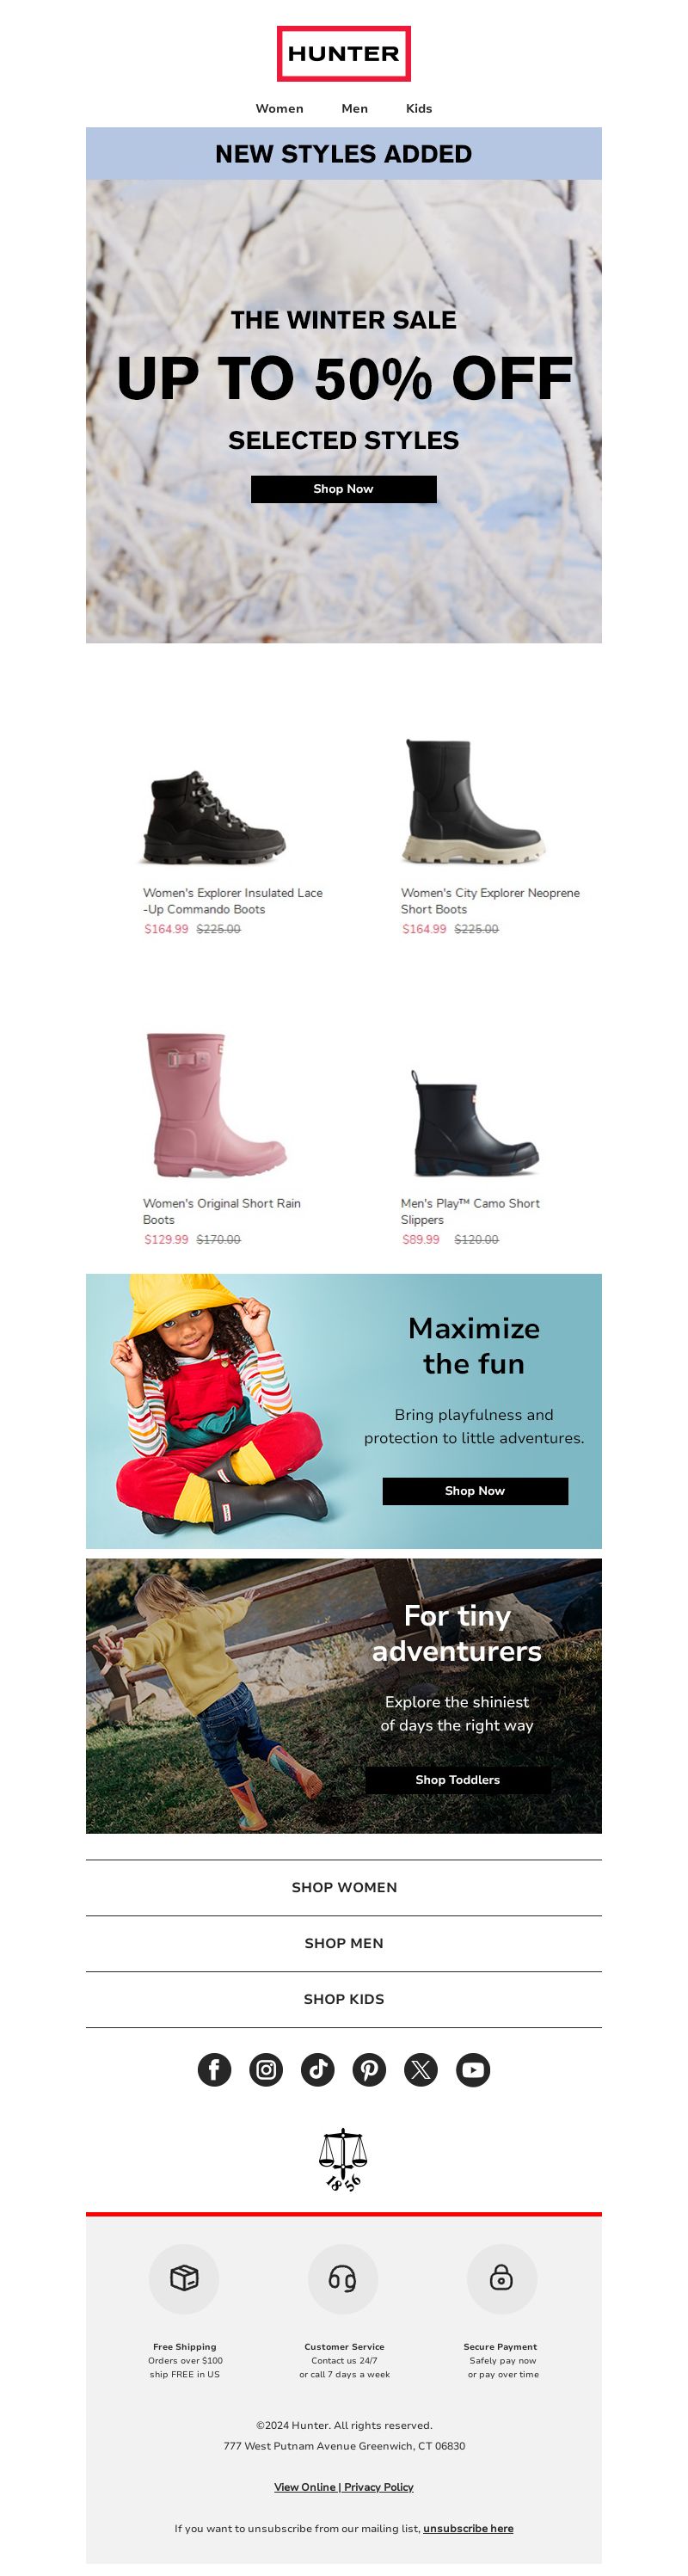Open the X (Twitter) social icon
Screen dimensions: 688x2576
coord(421,2069)
